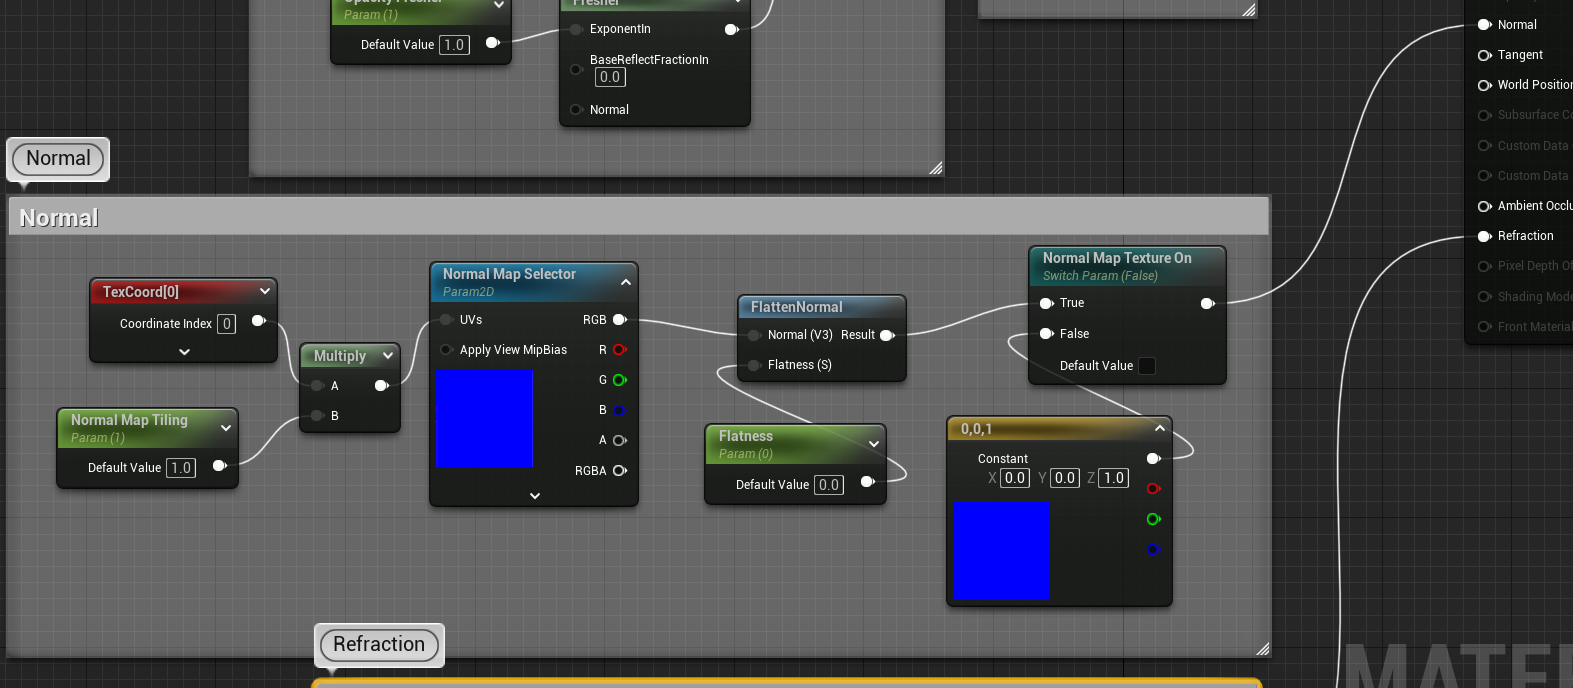
Task: Click the True input pin on Normal Map Texture On
Action: (1046, 303)
